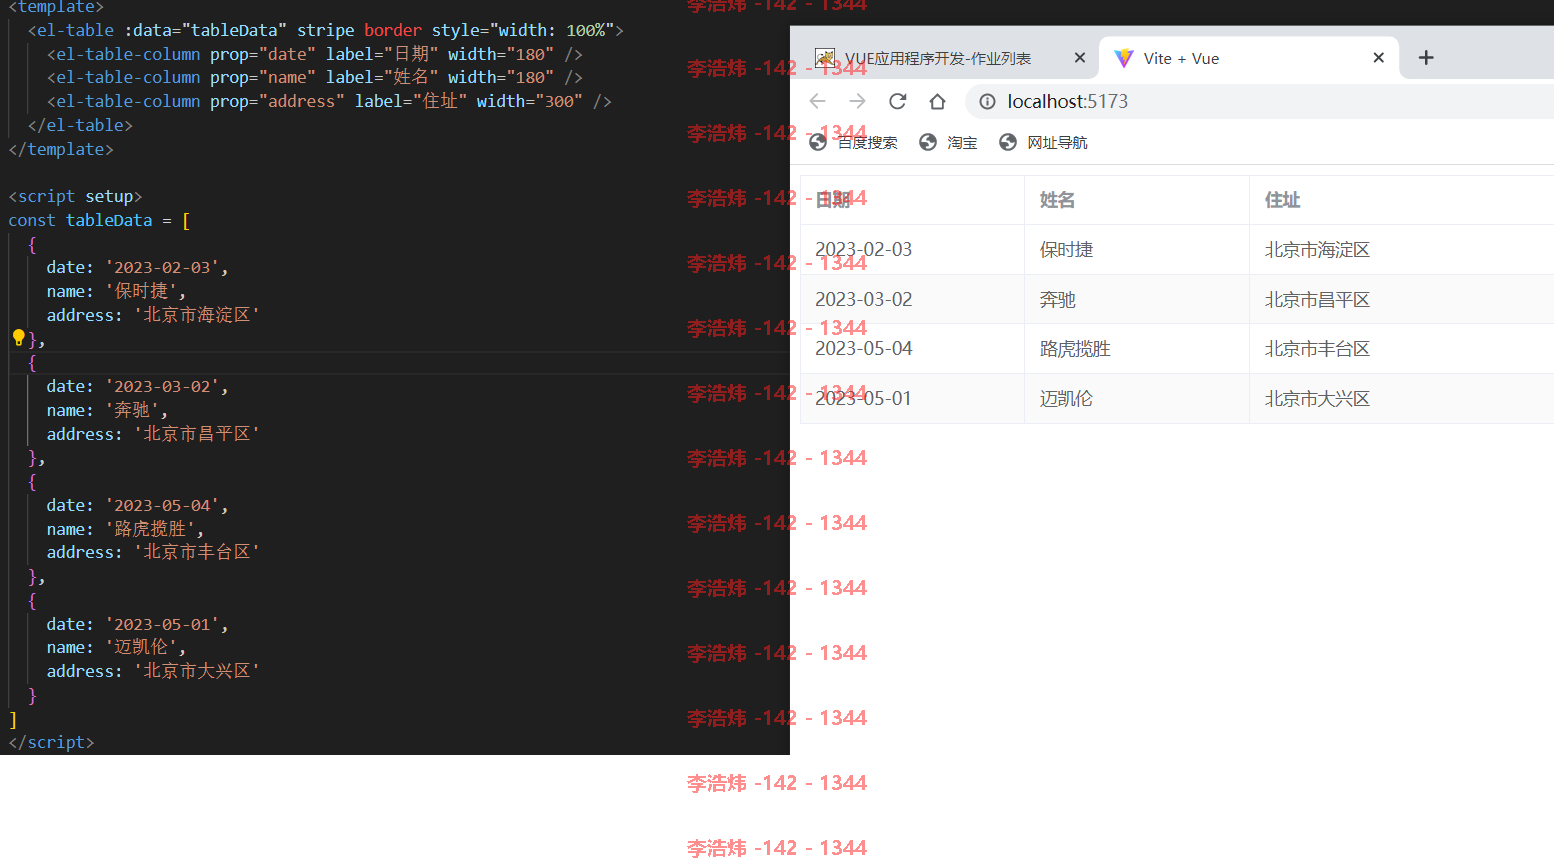This screenshot has width=1554, height=864.
Task: Click the 姓名 column header
Action: point(1137,200)
